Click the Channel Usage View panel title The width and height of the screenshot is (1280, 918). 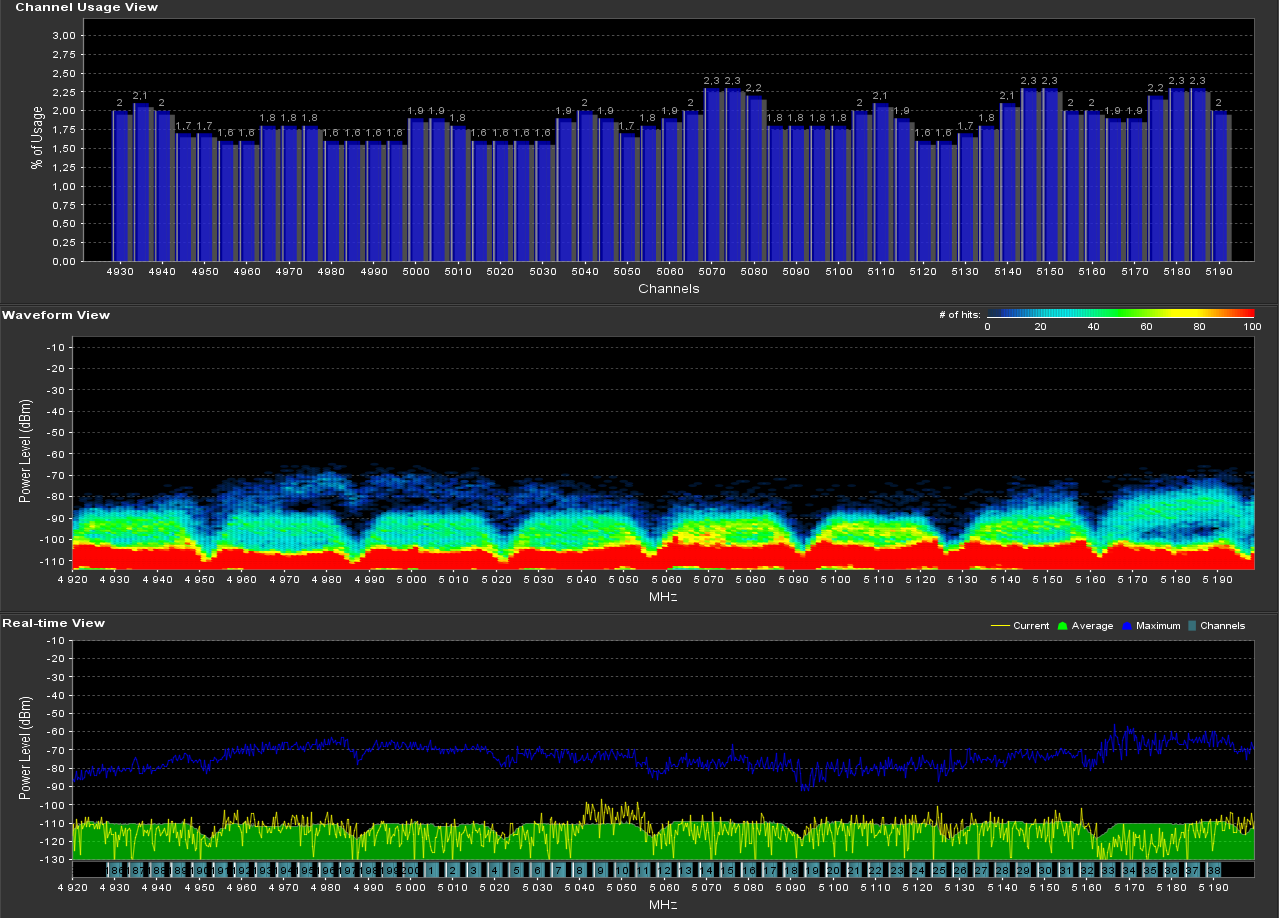pyautogui.click(x=86, y=7)
